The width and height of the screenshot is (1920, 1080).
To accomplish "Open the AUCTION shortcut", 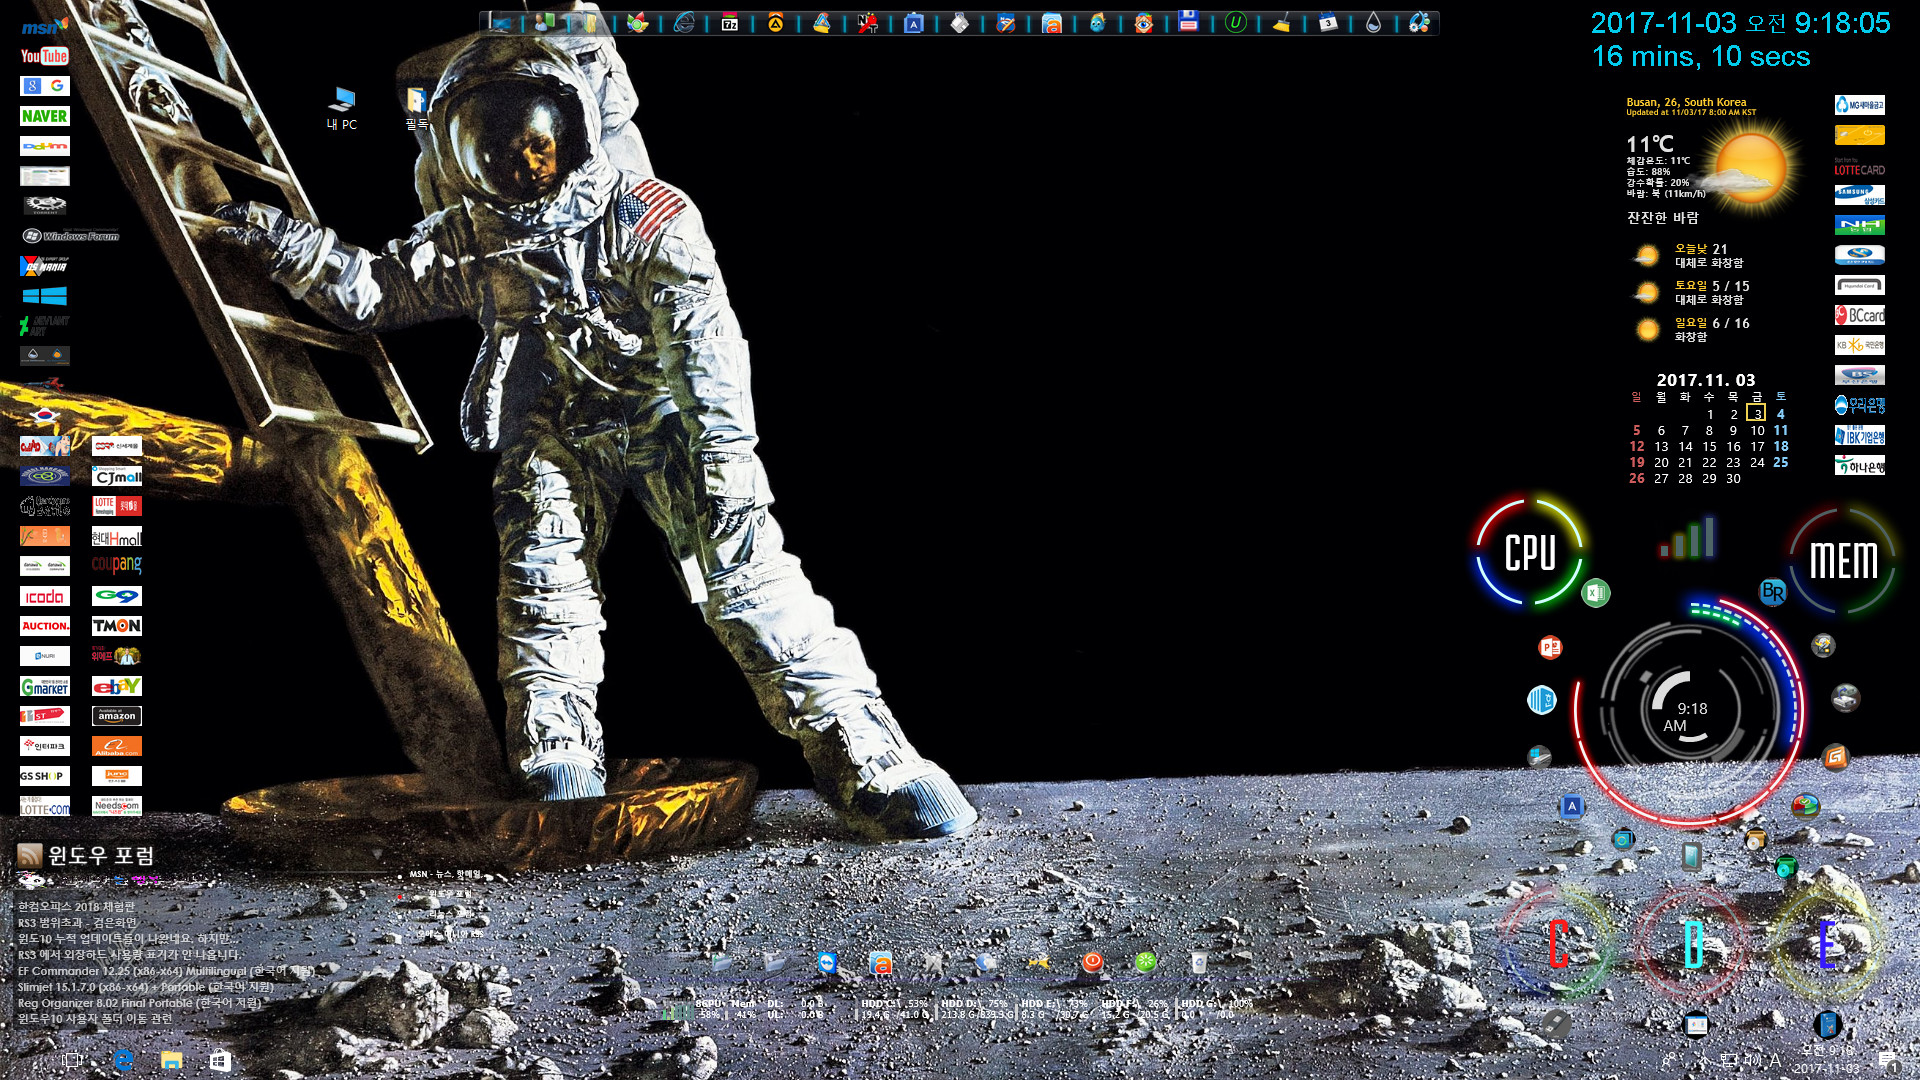I will [44, 626].
